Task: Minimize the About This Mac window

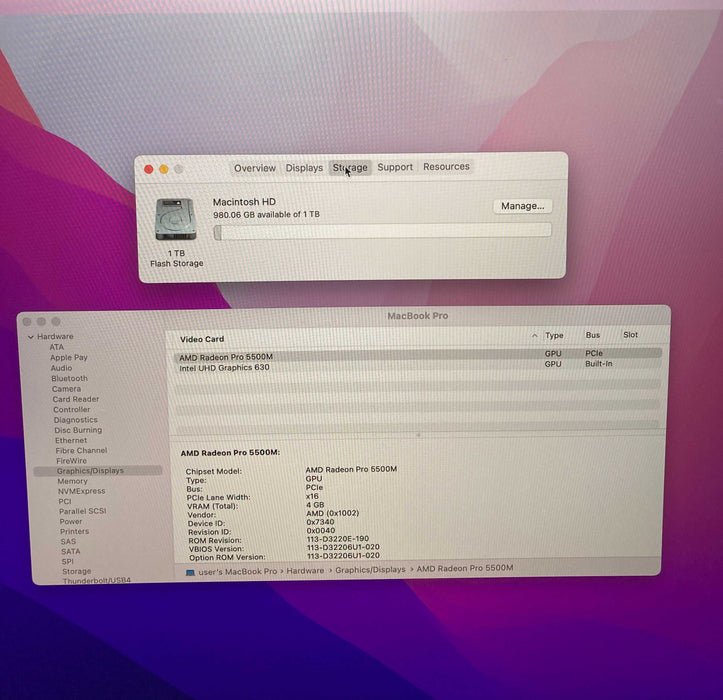Action: [x=164, y=169]
